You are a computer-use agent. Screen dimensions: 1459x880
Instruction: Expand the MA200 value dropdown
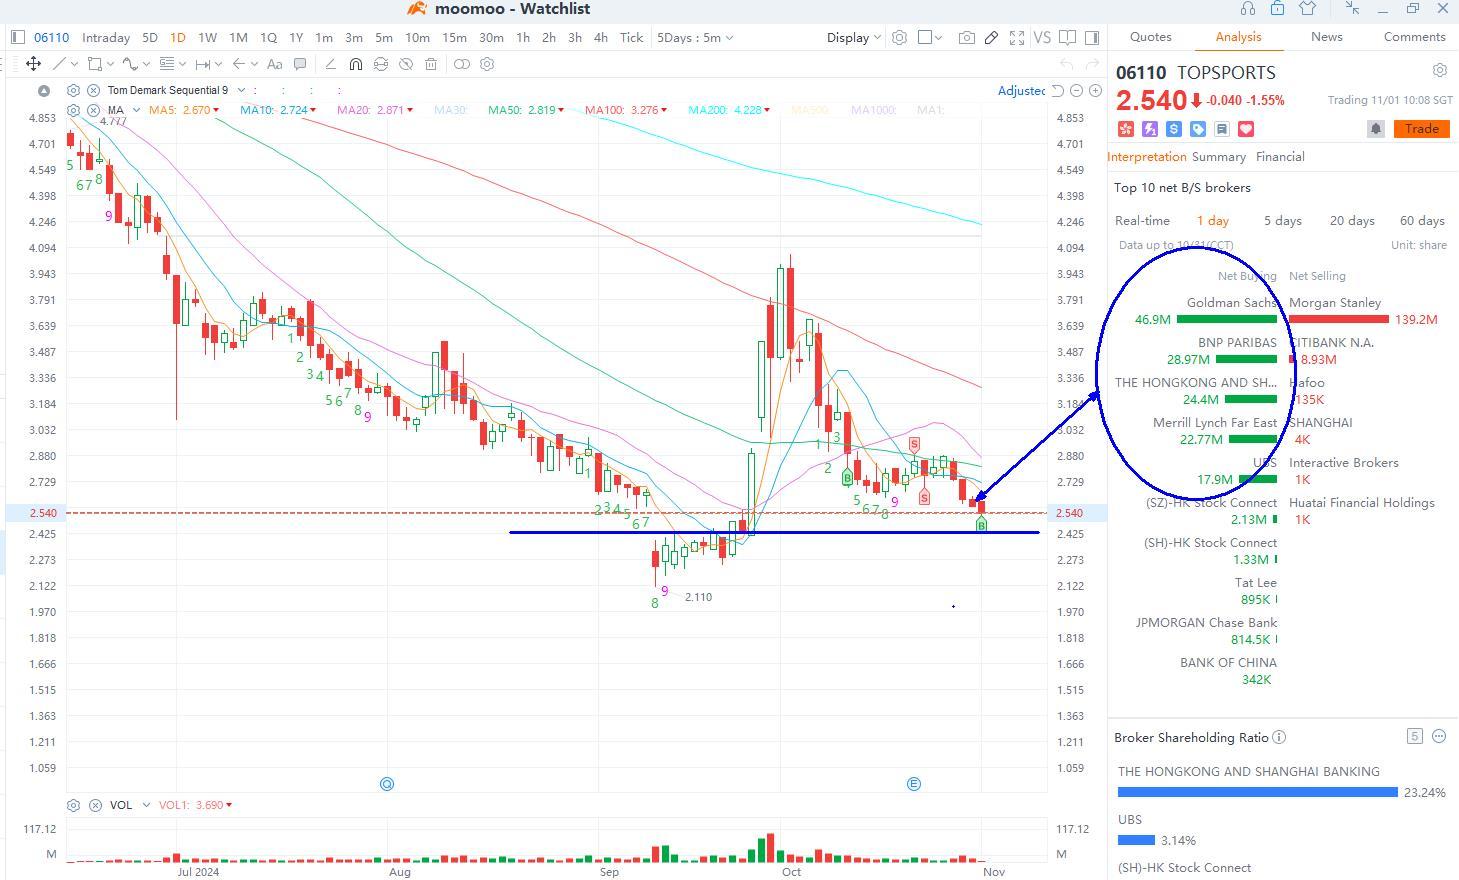(767, 110)
